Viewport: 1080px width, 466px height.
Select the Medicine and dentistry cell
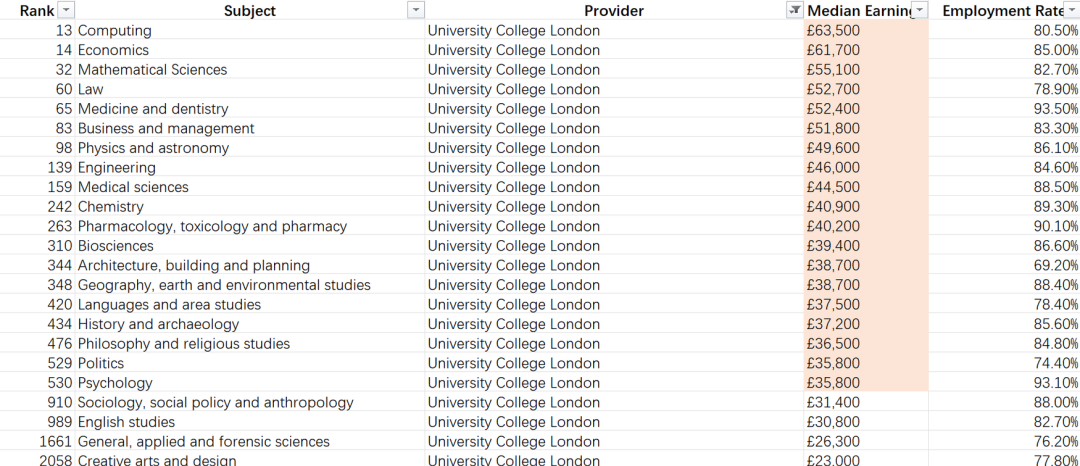250,109
